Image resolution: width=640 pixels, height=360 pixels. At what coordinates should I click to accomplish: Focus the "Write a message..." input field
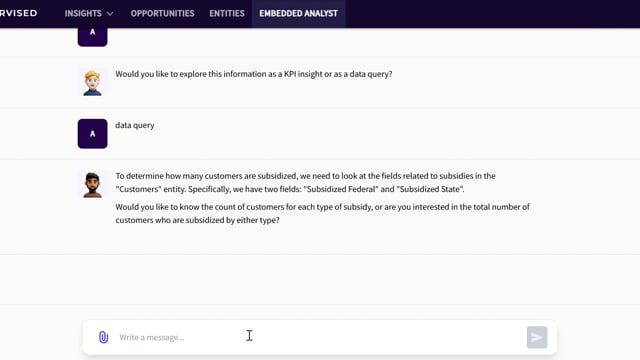click(318, 337)
